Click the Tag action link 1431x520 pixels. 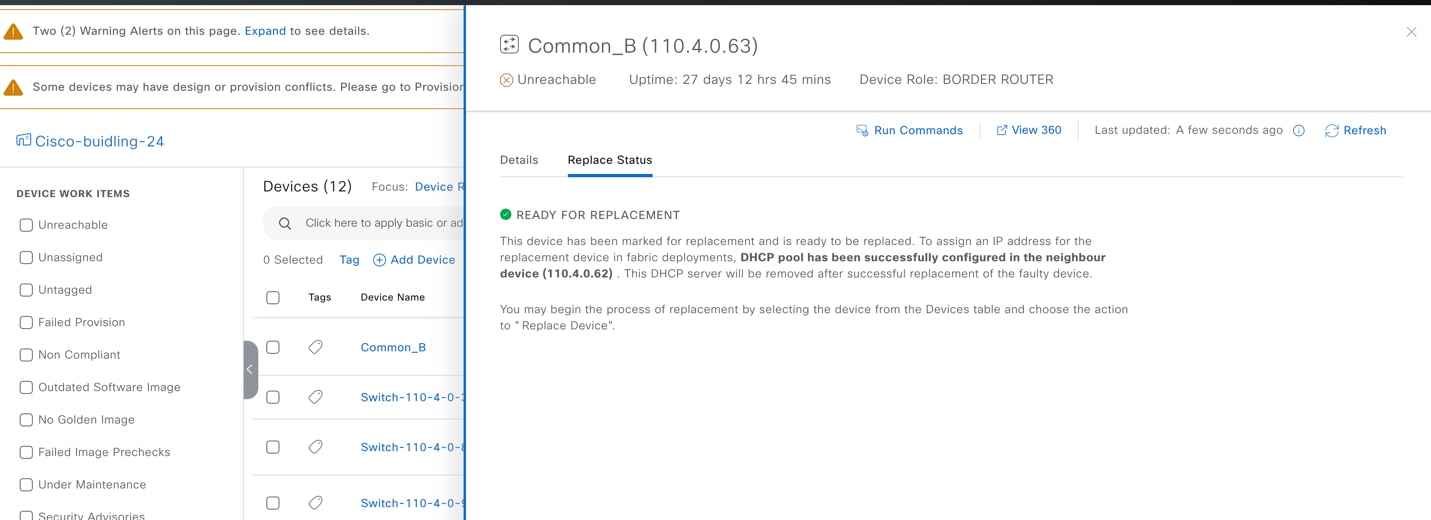pos(349,260)
